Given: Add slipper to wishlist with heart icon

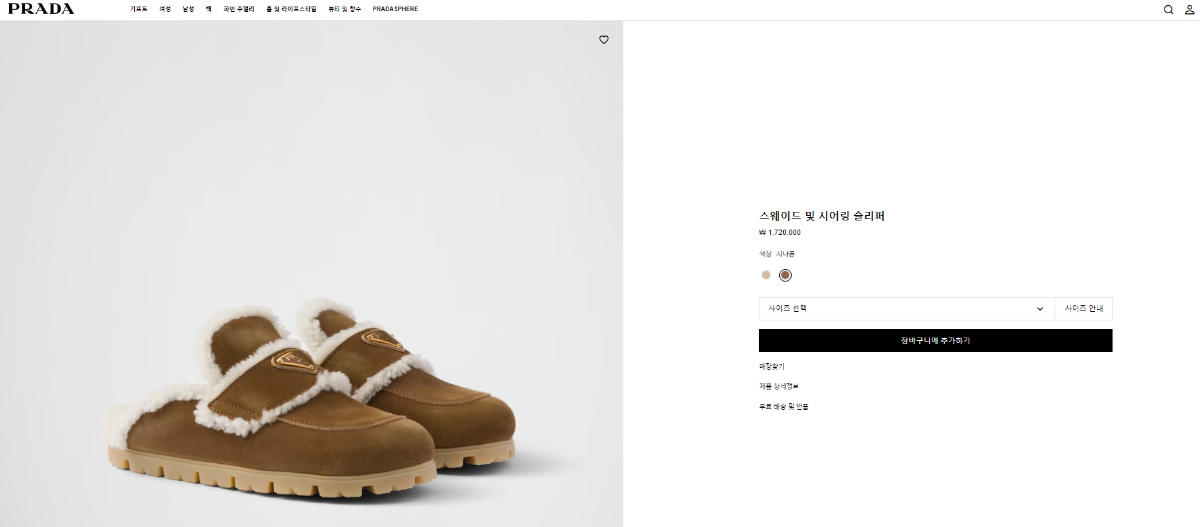Looking at the screenshot, I should point(604,40).
